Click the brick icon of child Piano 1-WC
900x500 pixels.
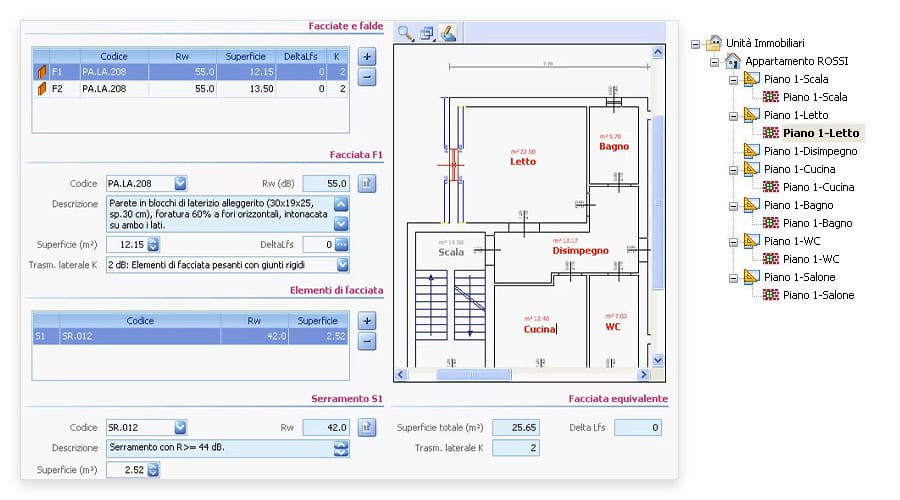770,259
